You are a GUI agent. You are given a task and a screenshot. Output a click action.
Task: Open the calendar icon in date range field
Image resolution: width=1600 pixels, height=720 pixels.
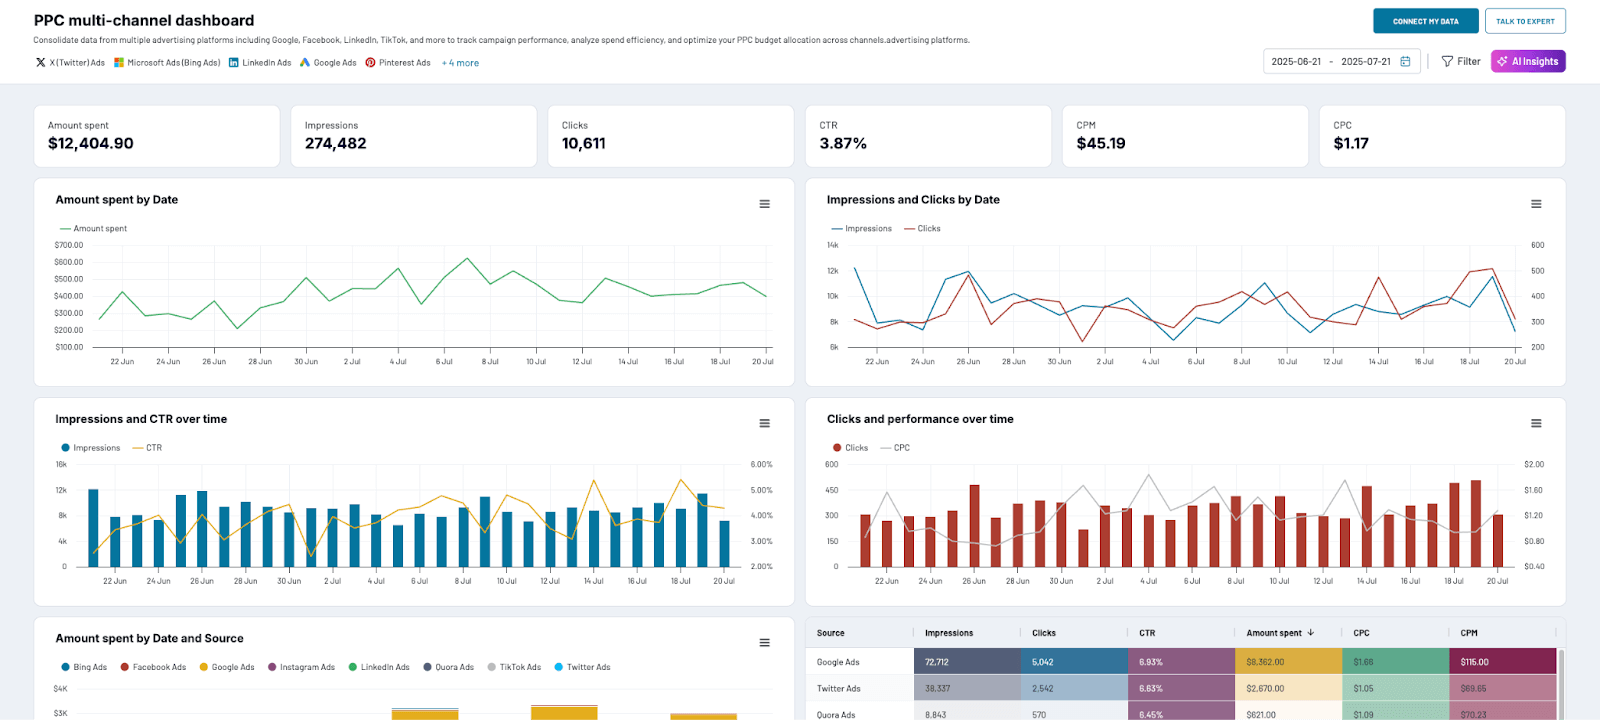1405,61
